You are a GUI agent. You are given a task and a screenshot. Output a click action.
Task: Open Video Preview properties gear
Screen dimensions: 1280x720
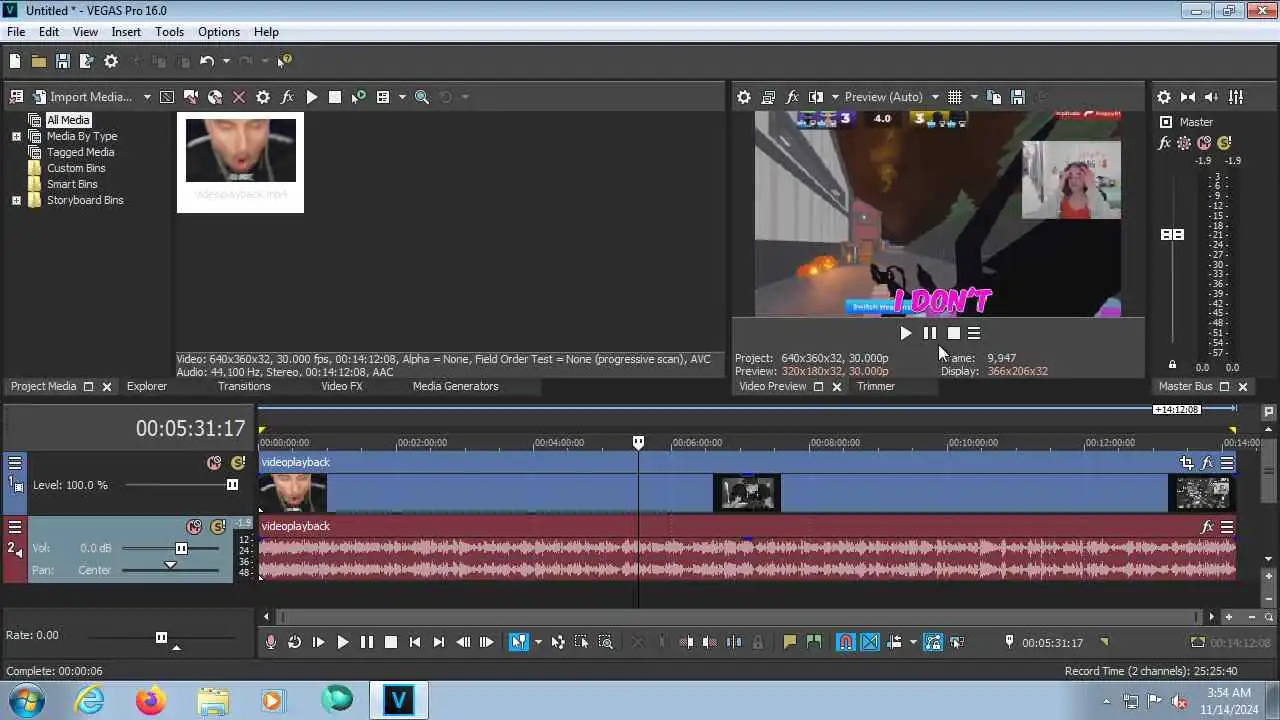[744, 97]
